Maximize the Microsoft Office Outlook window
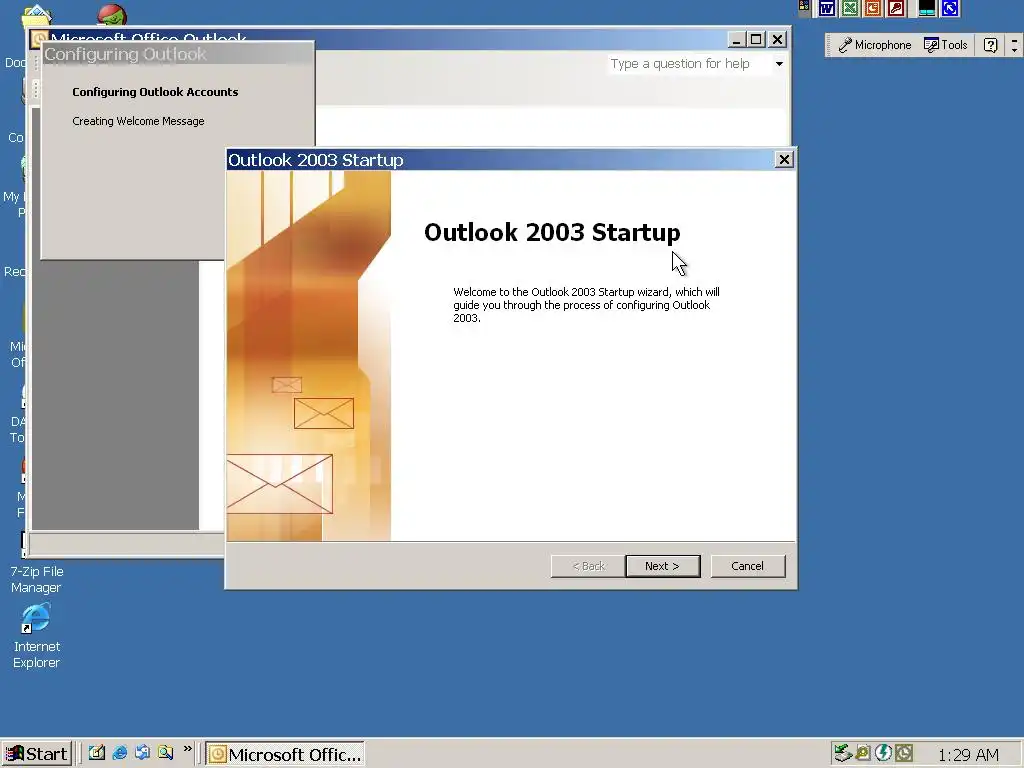 click(756, 40)
